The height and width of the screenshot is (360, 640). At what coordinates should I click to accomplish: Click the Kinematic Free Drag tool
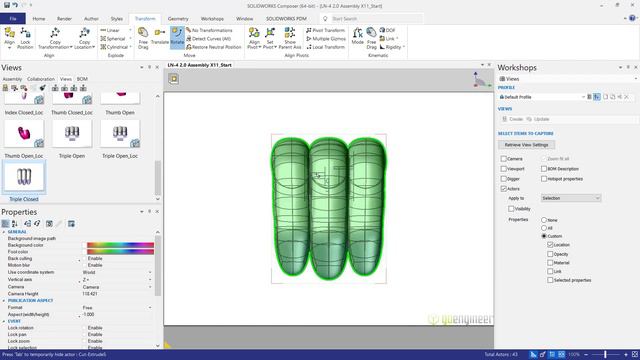[371, 38]
